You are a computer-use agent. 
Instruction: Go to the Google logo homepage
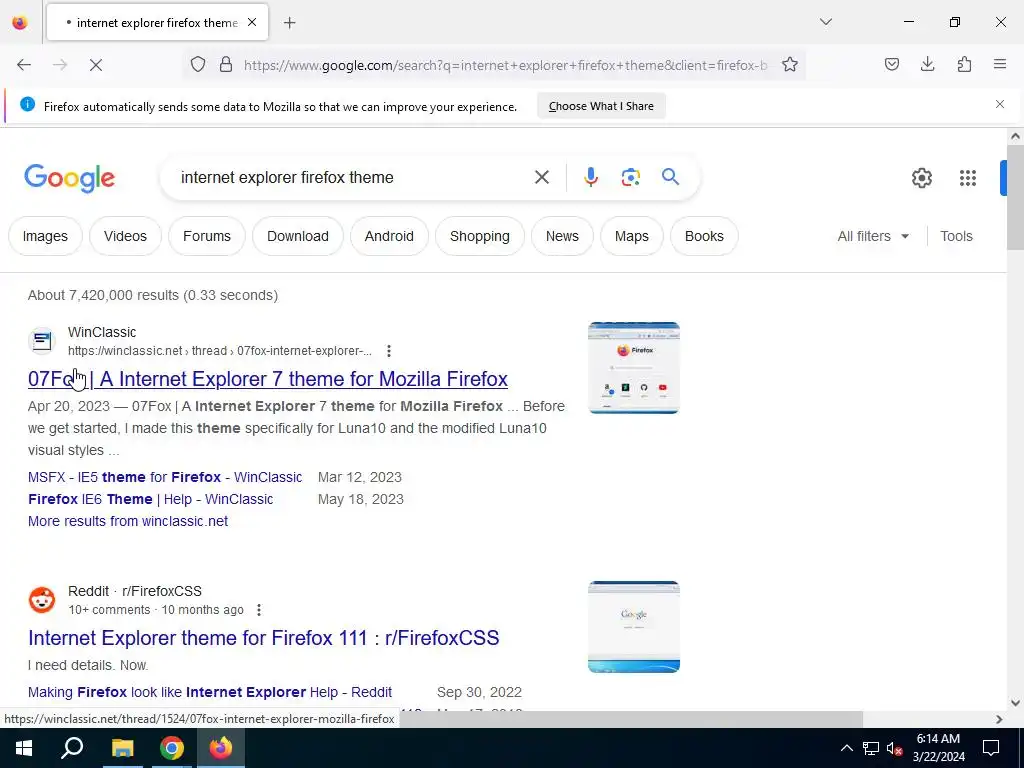tap(70, 178)
